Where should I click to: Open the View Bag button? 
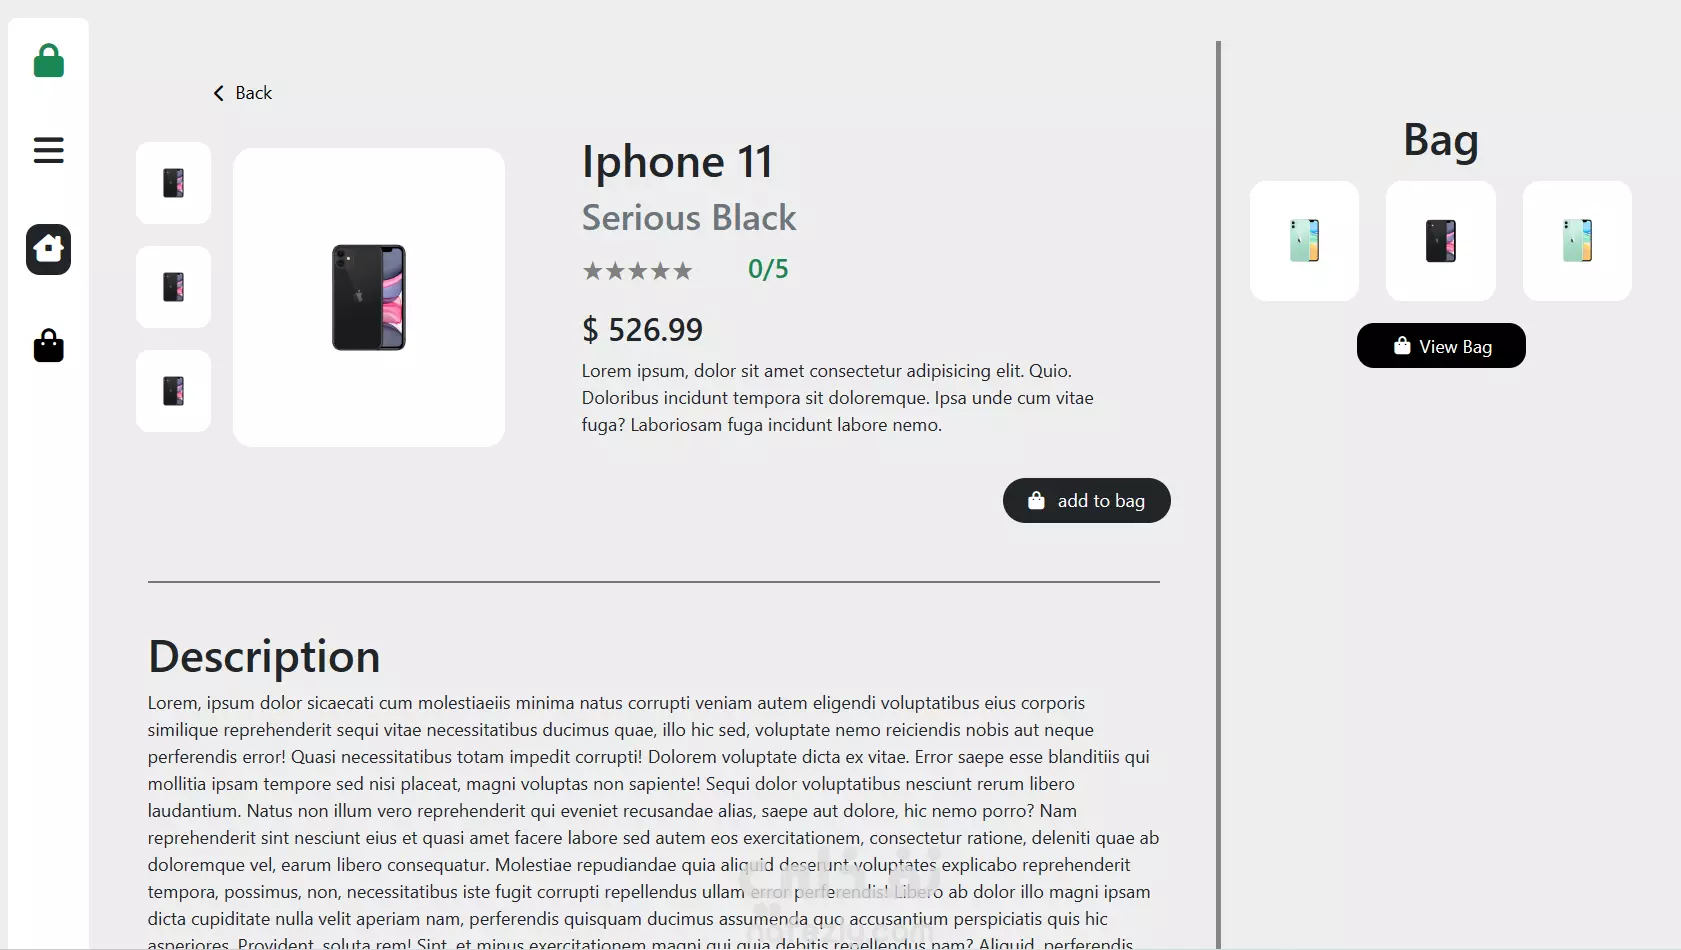(1441, 346)
